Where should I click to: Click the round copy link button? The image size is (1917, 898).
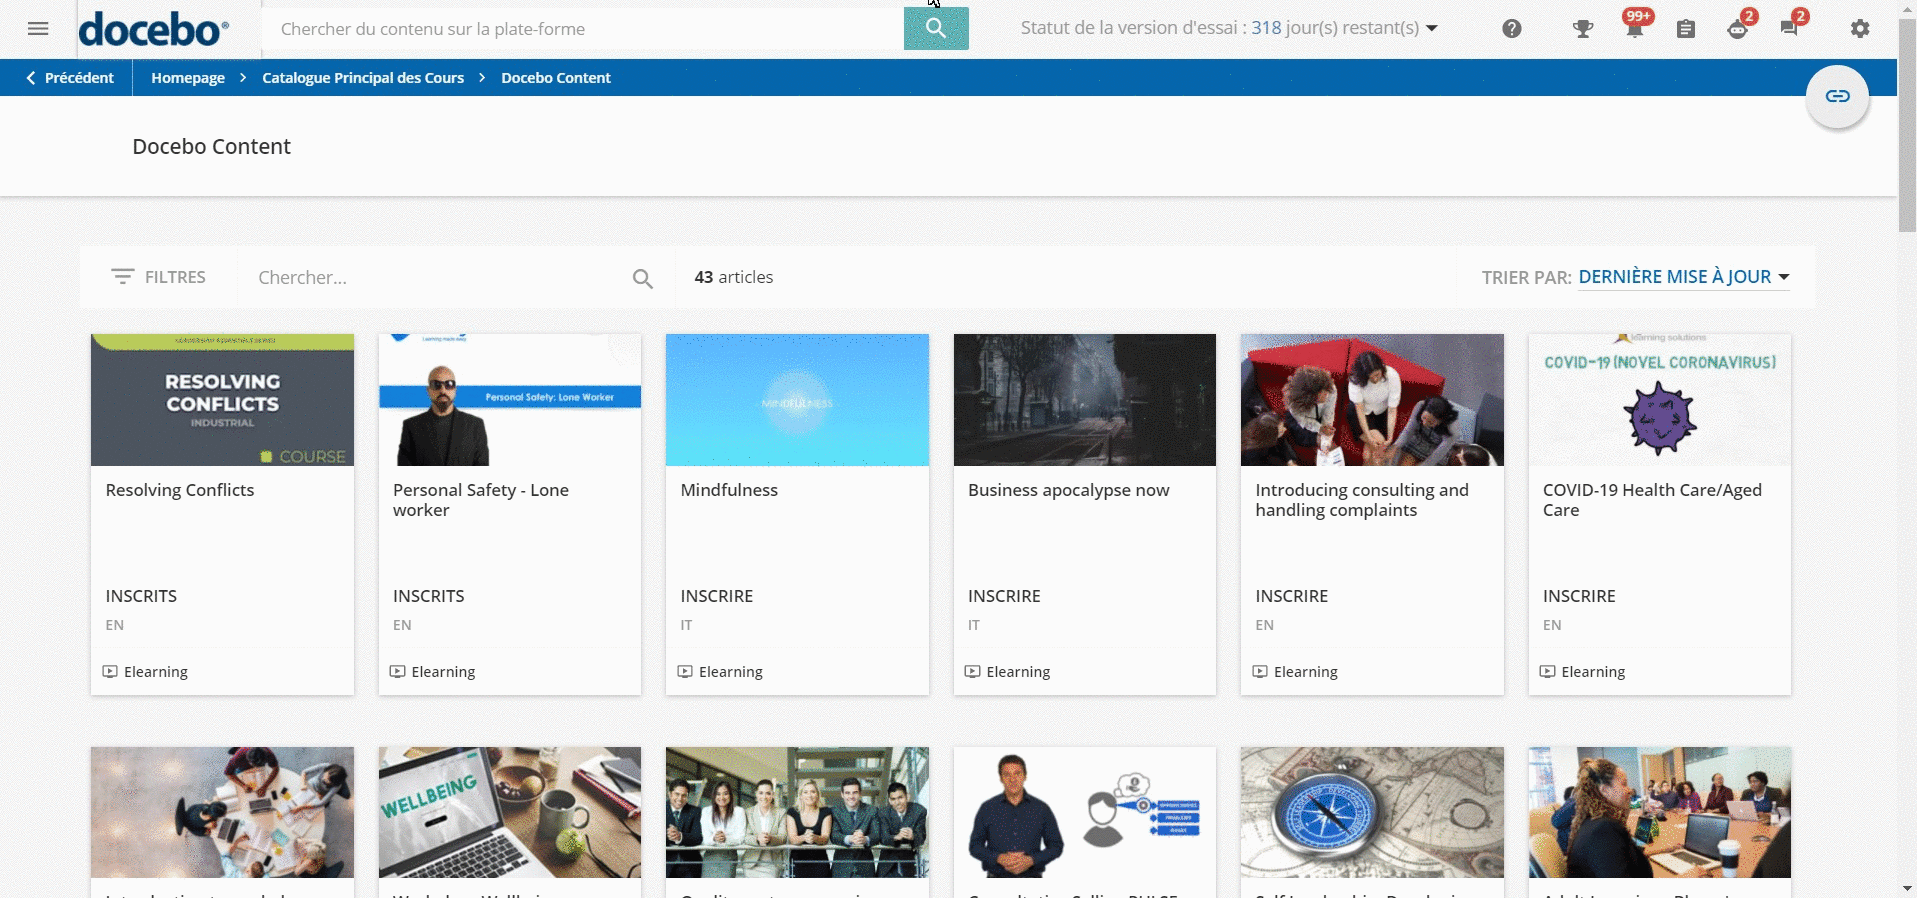coord(1837,96)
